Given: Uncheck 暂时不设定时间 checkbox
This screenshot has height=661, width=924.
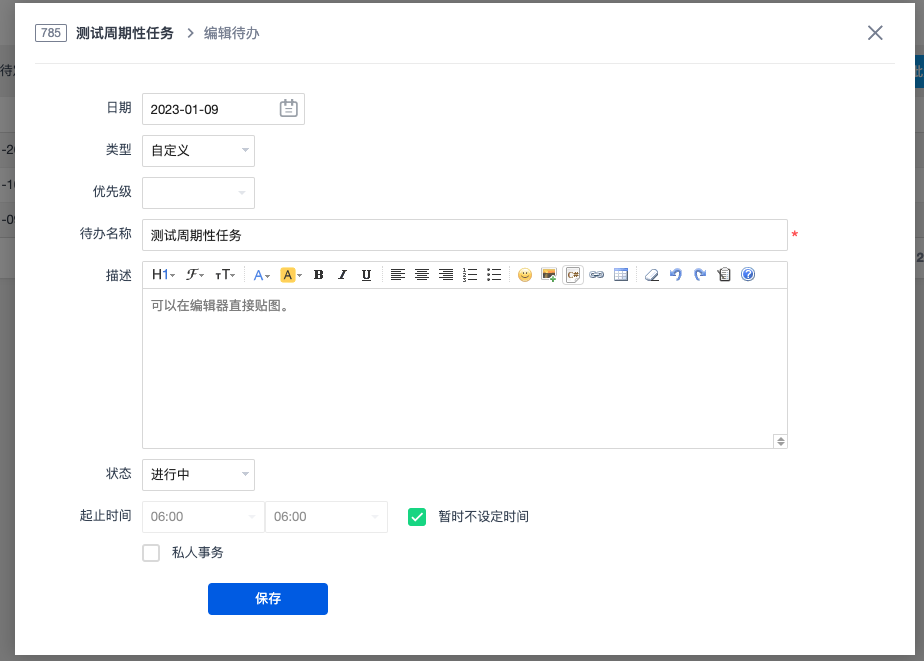Looking at the screenshot, I should [x=417, y=517].
